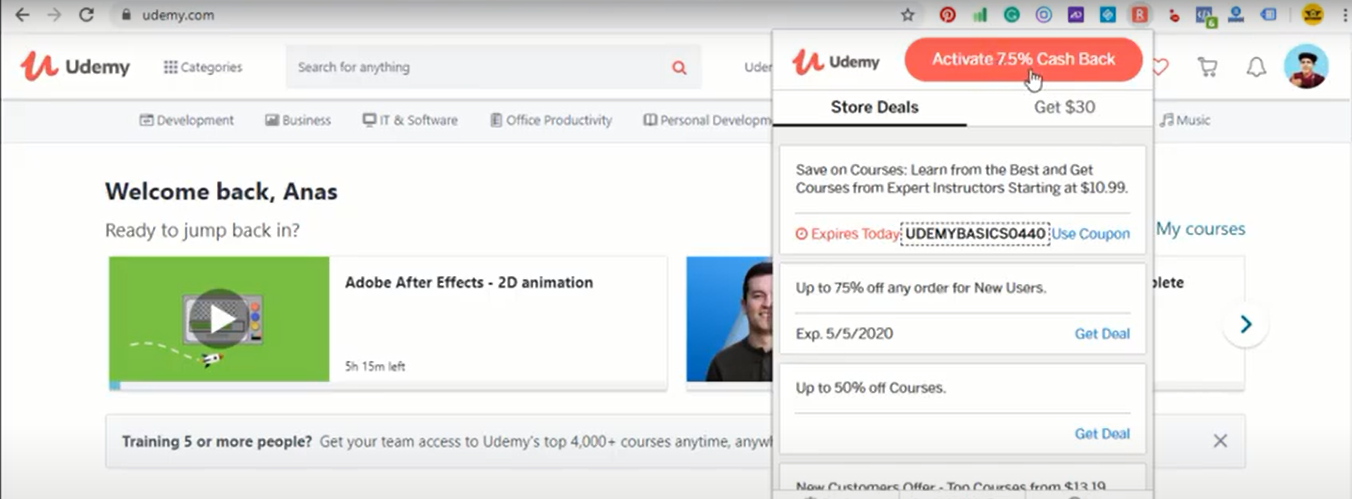Open the blue tag-shaped extension icon
Viewport: 1352px width, 499px height.
(x=1269, y=15)
